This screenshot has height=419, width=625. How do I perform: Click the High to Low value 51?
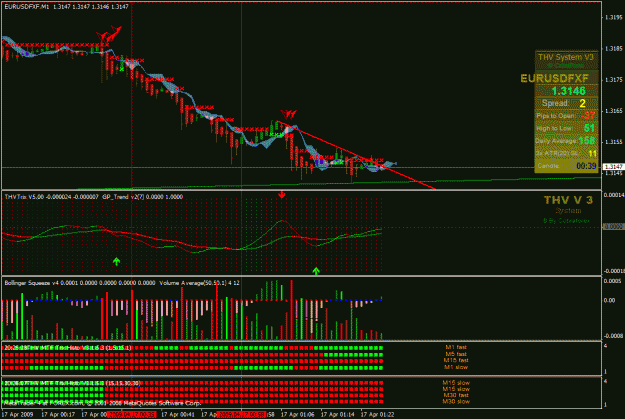(x=589, y=128)
